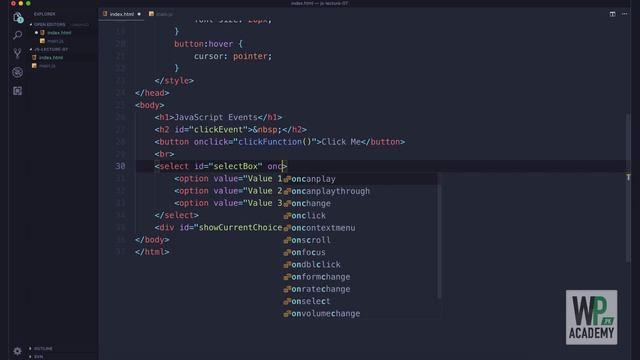Open main.js in the project folder
This screenshot has height=360, width=640.
point(47,66)
